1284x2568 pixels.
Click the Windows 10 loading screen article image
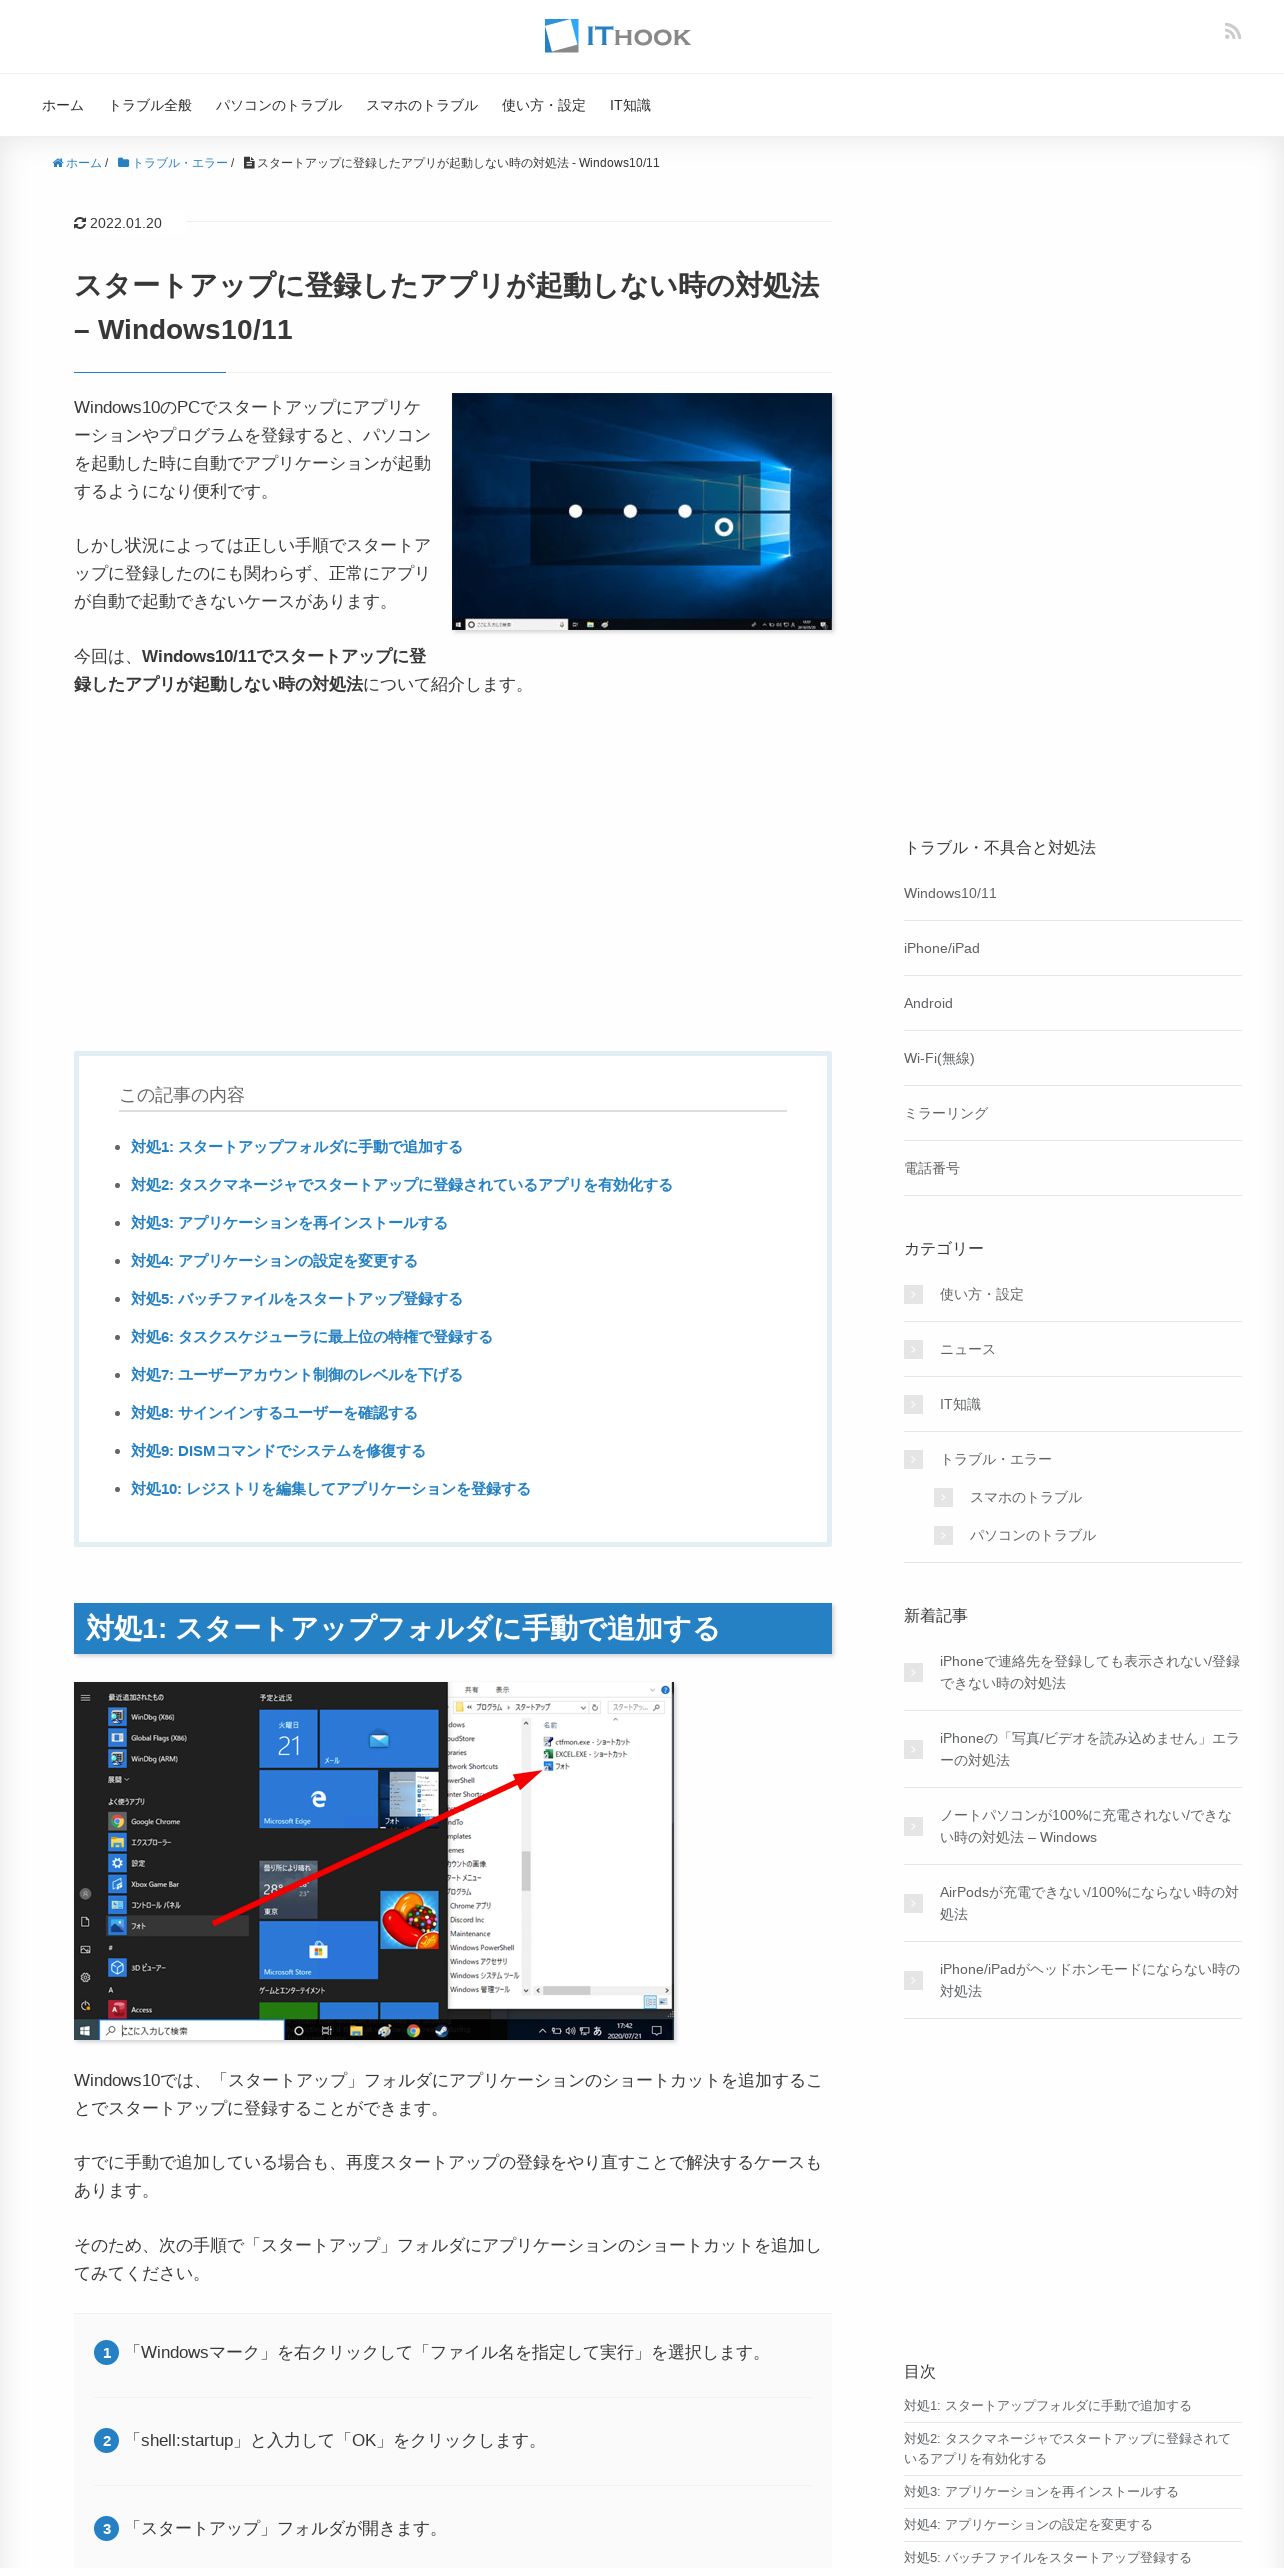(x=642, y=511)
